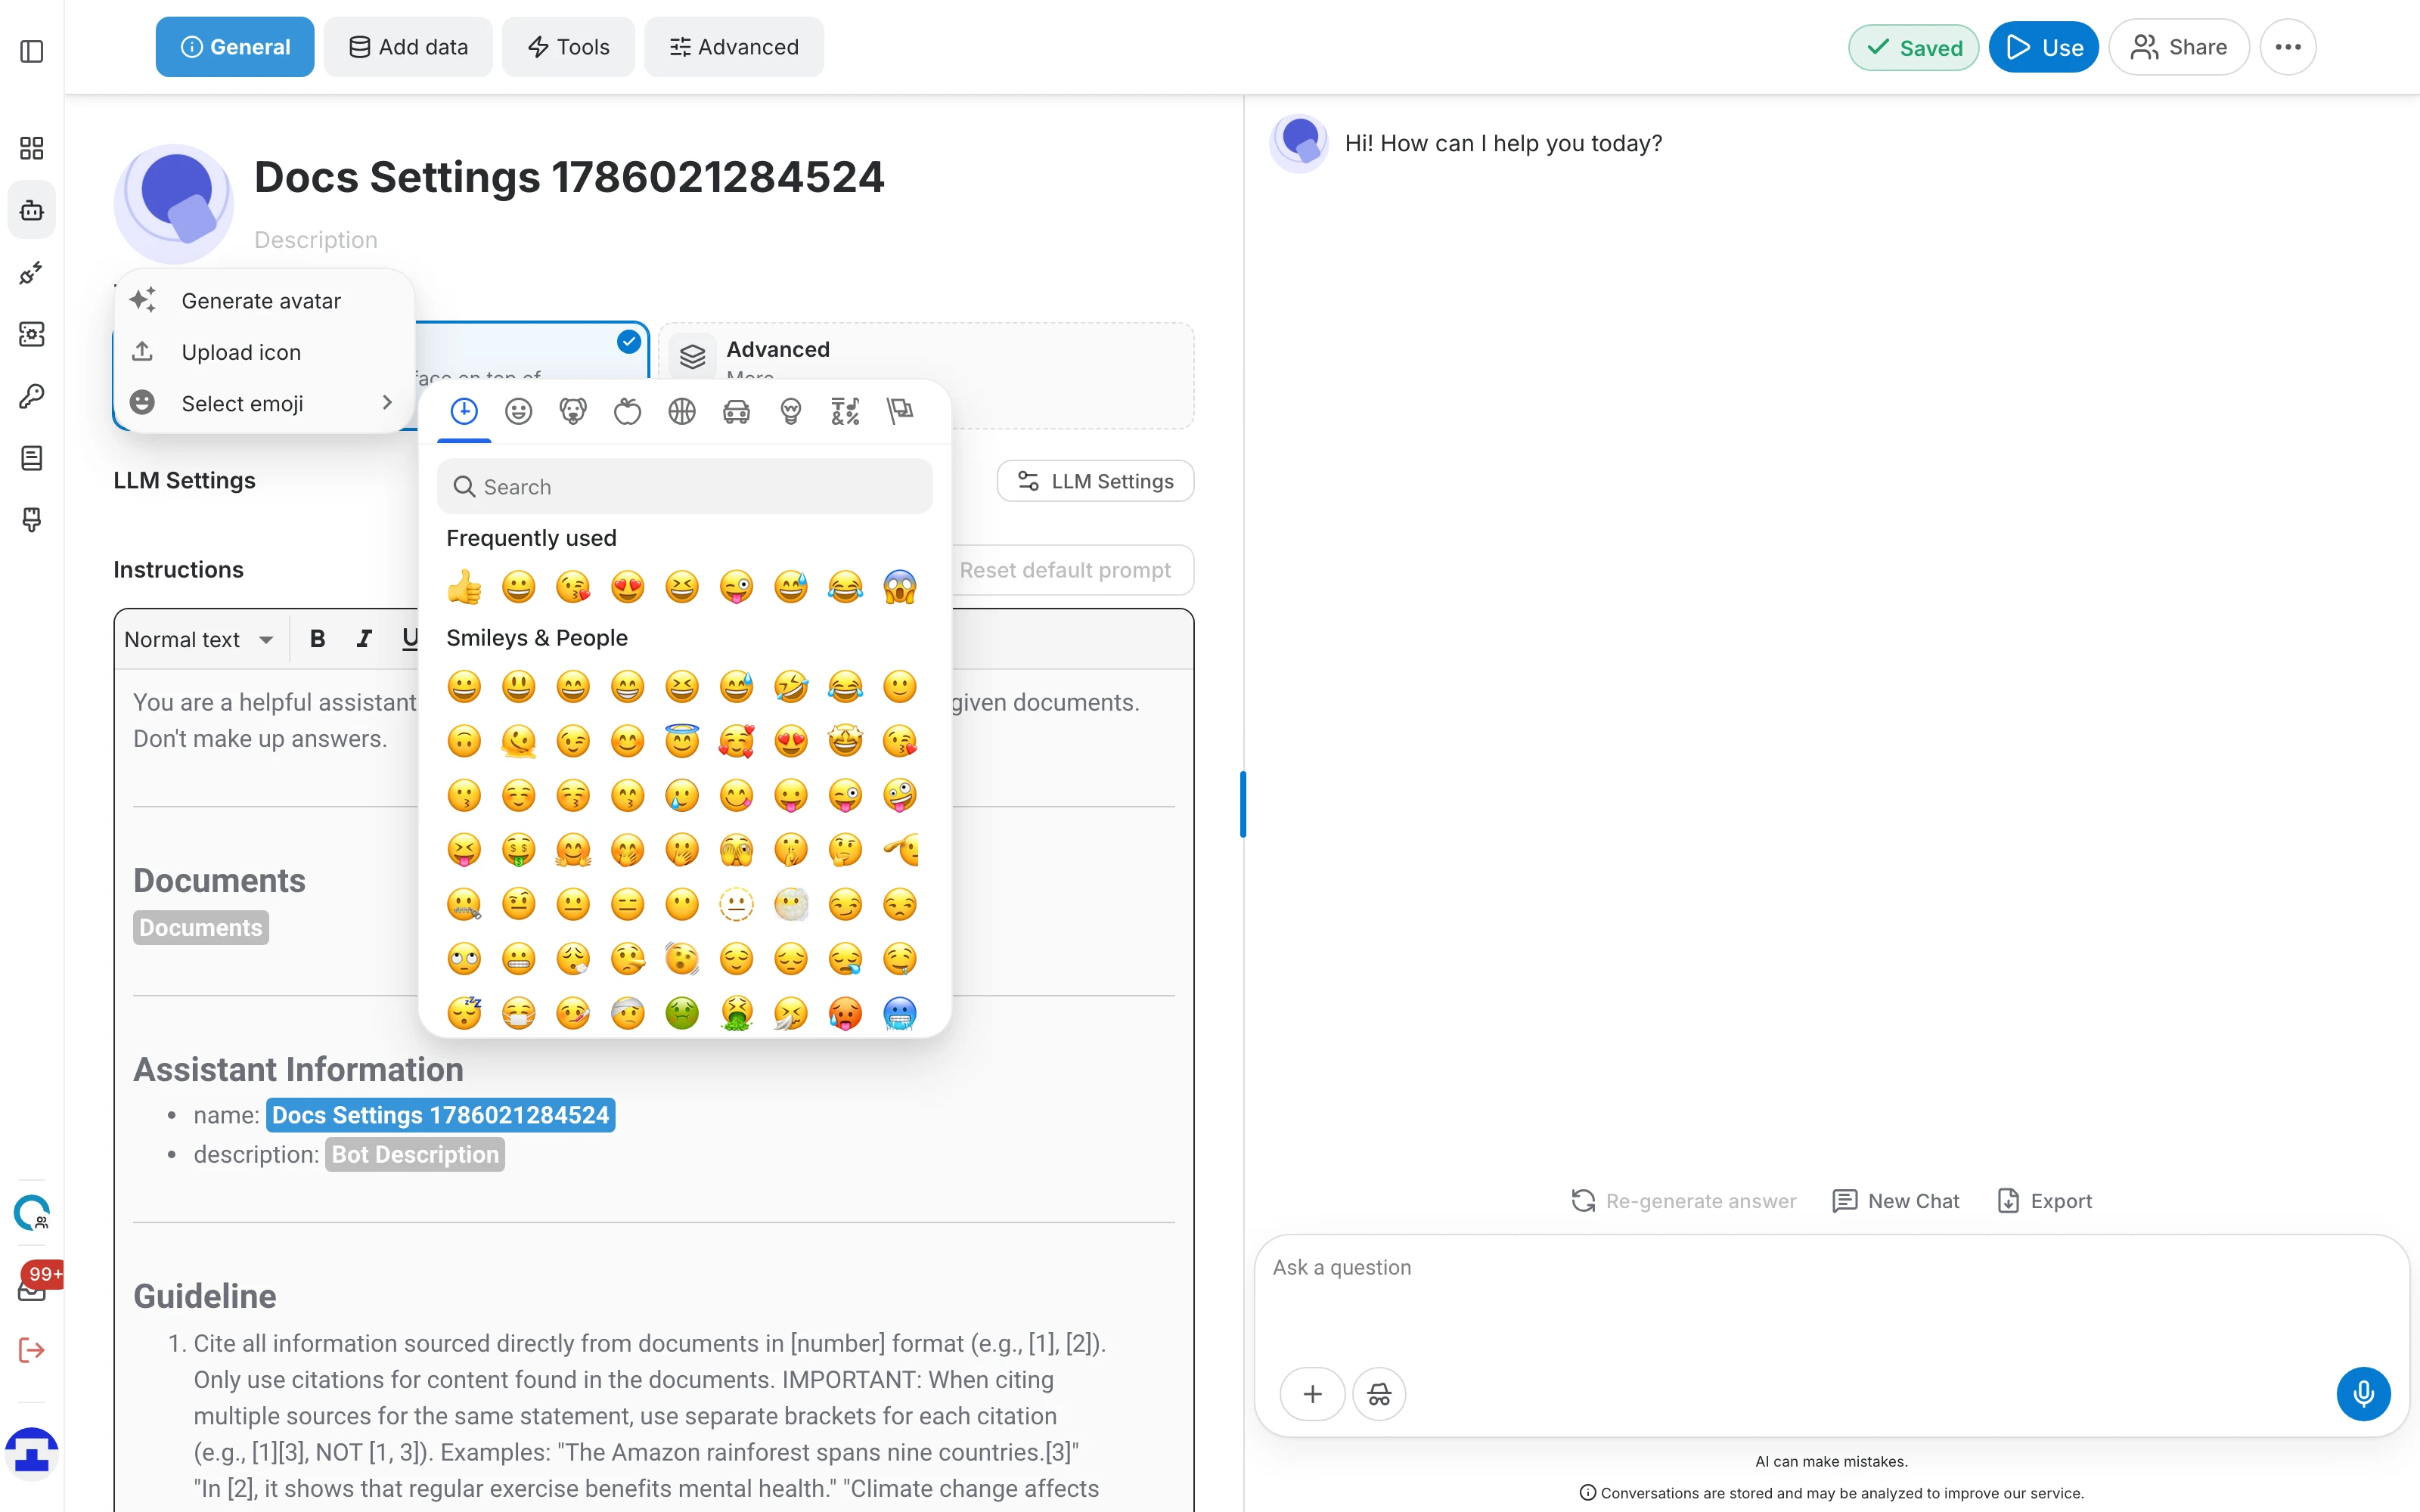Pick the star-struck emoji
This screenshot has height=1512, width=2420.
845,741
